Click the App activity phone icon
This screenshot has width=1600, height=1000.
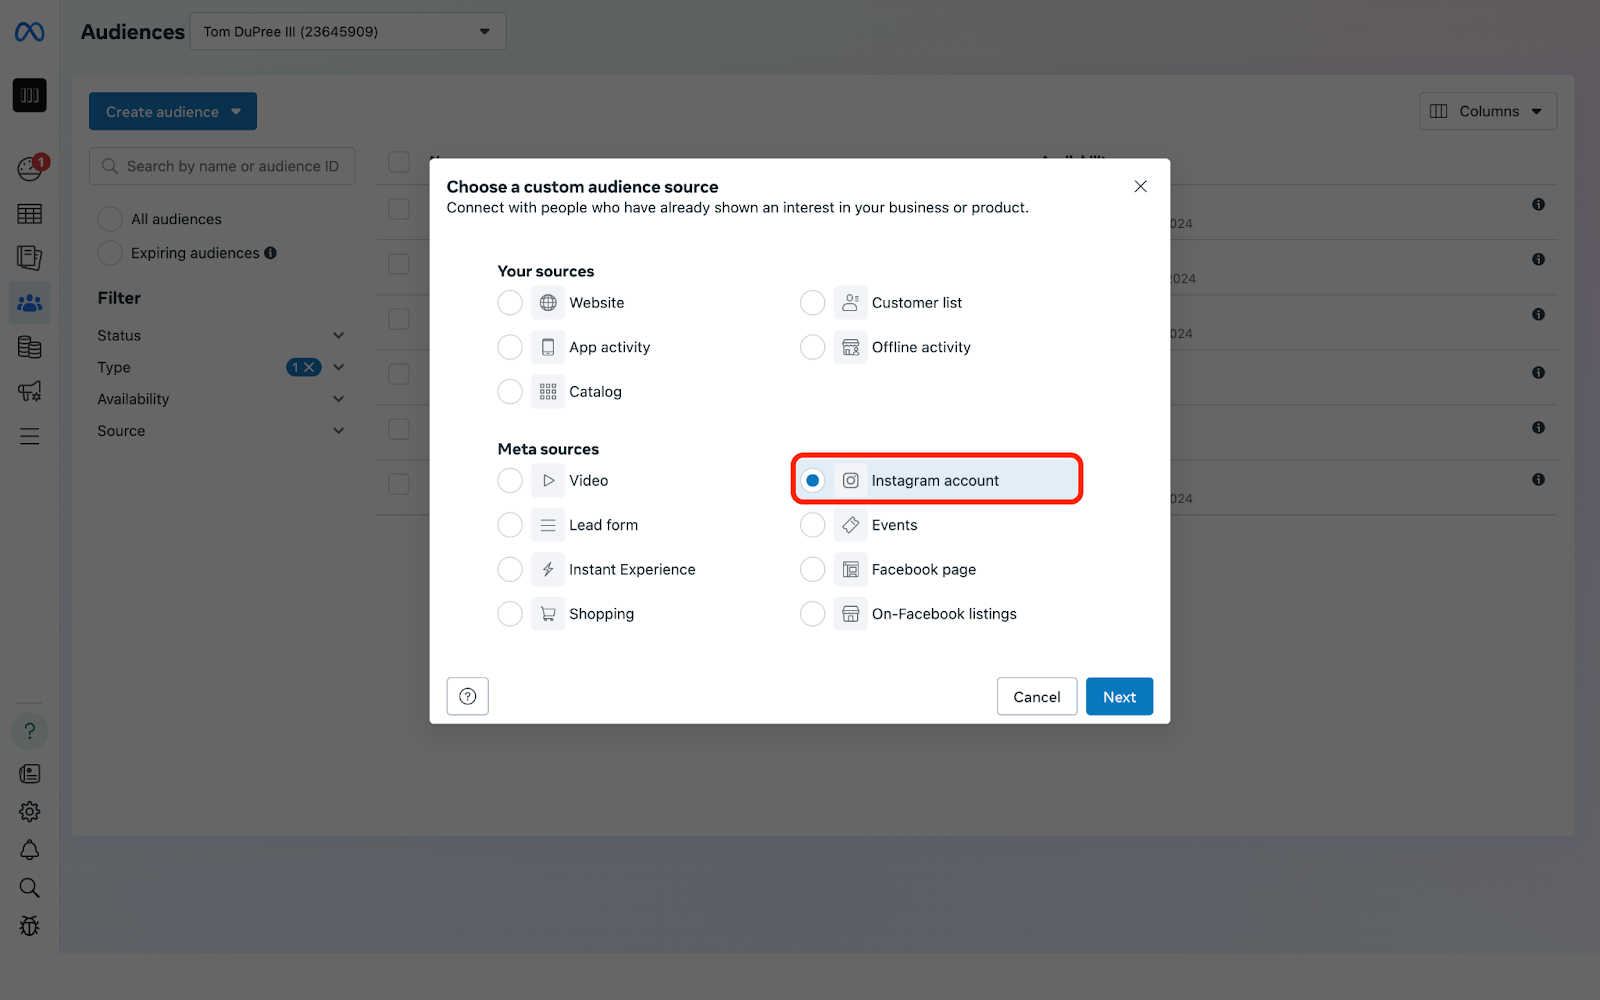coord(548,347)
